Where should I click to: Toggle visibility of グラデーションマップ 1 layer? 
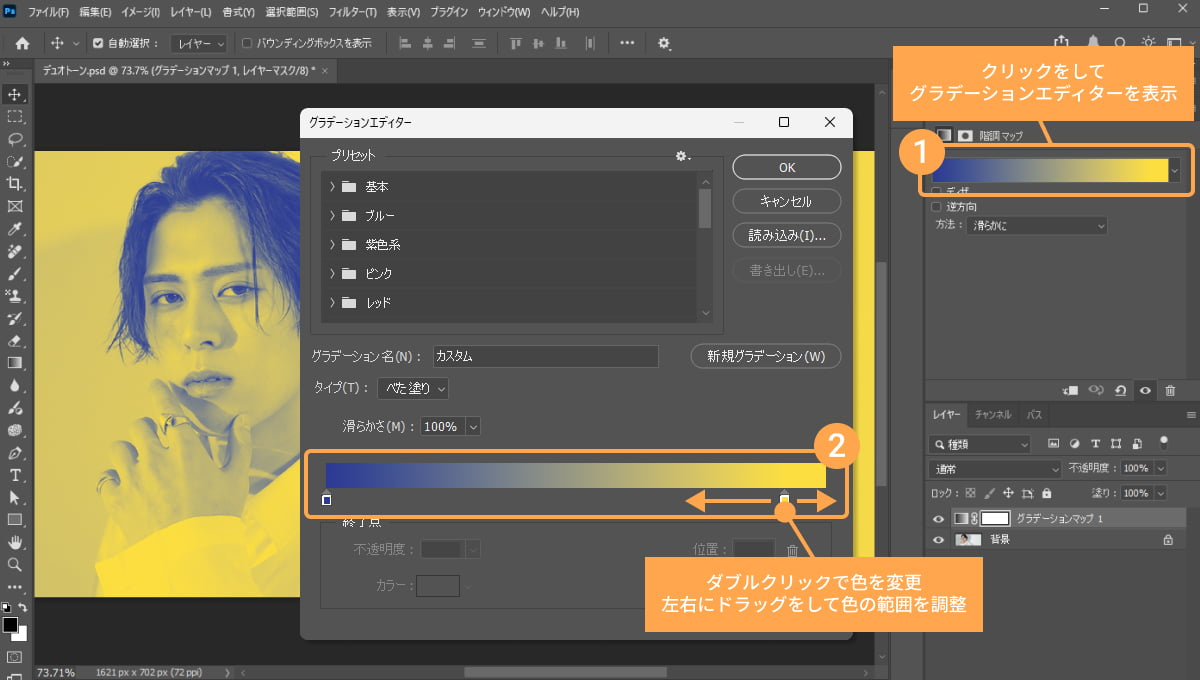[937, 518]
